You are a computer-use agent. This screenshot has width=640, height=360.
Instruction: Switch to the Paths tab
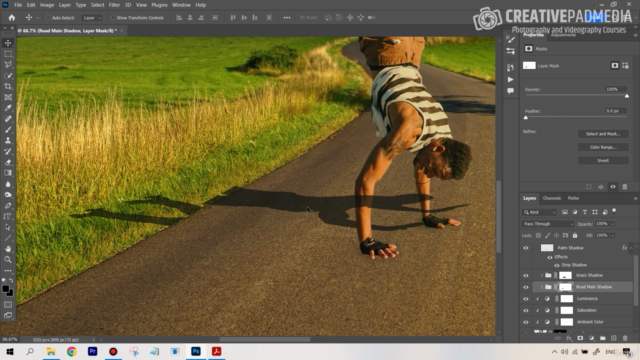[x=573, y=198]
